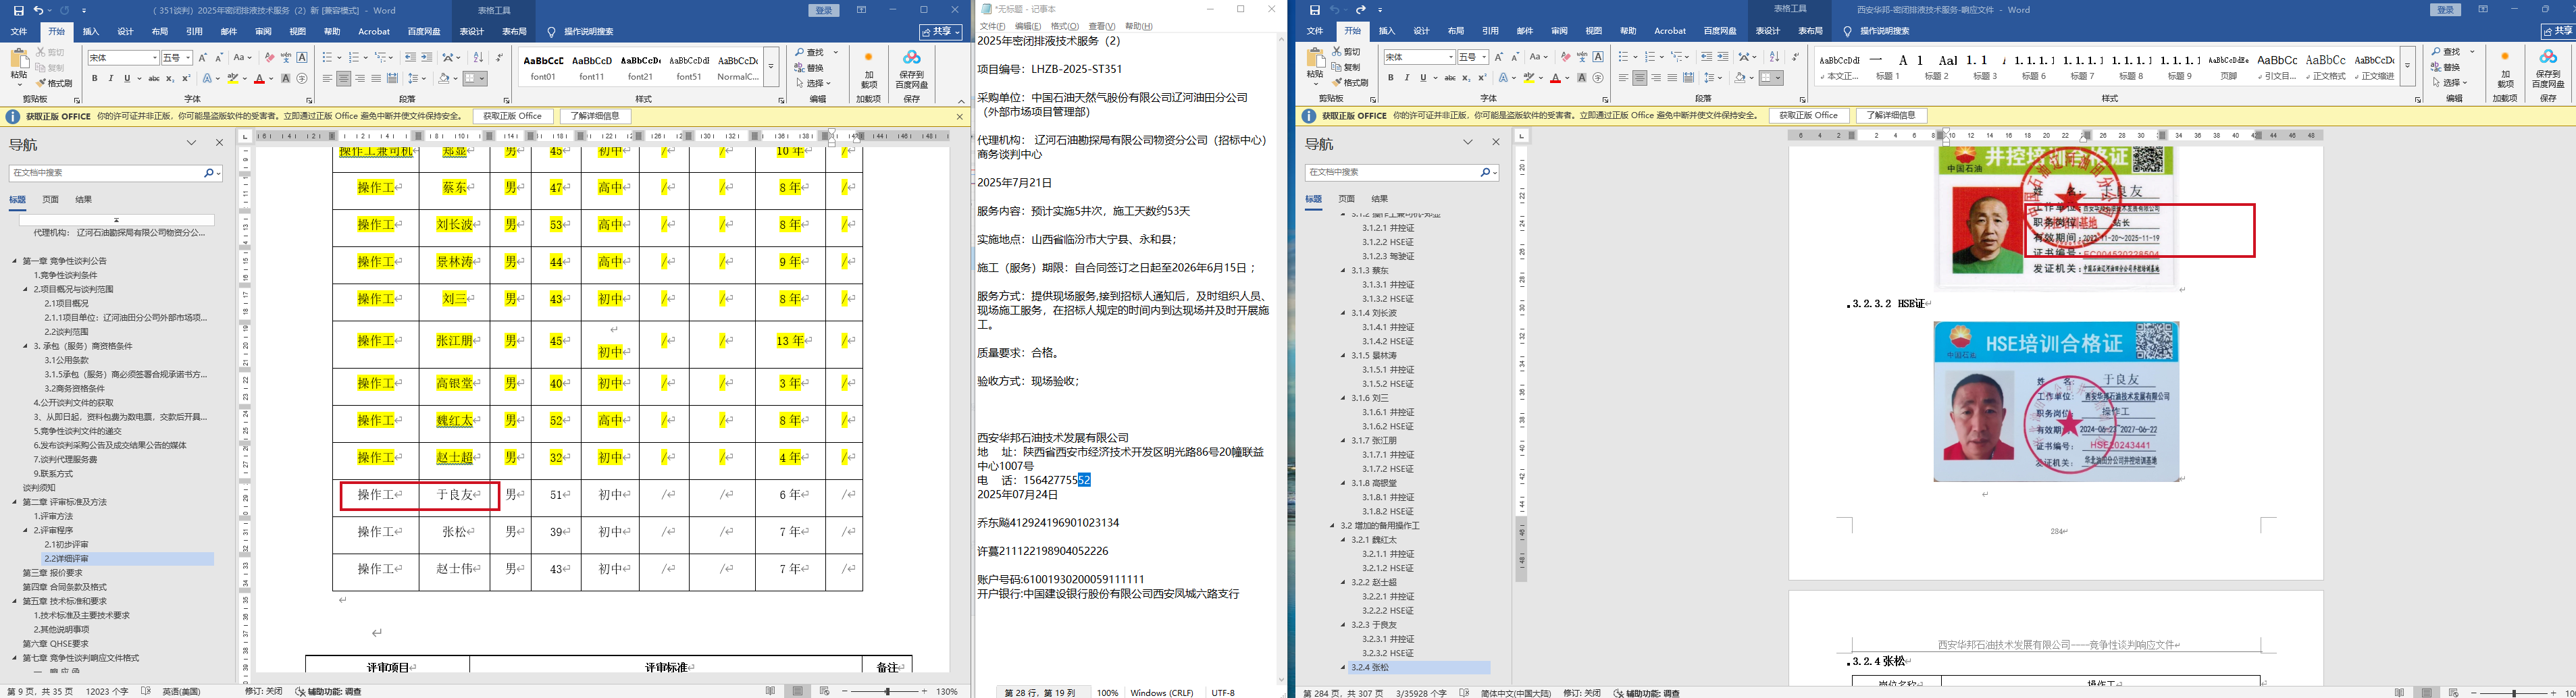Click 获取正版 Office button in left Word
2576x698 pixels.
coord(512,116)
